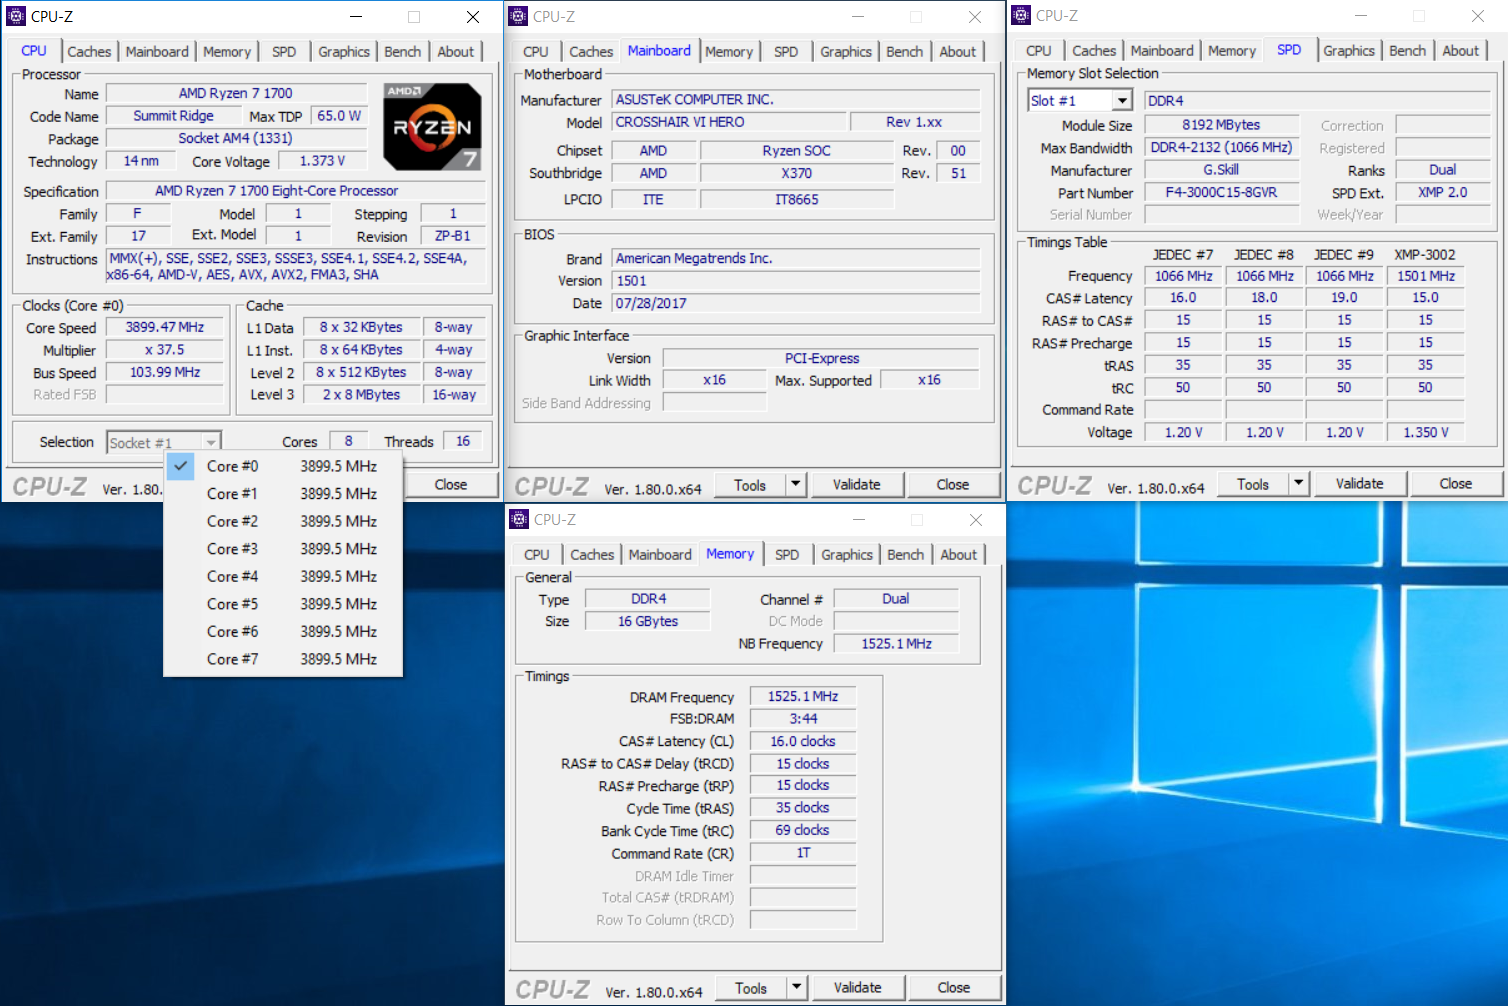Minimize the Memory CPU-Z window
The height and width of the screenshot is (1006, 1508).
[x=859, y=519]
